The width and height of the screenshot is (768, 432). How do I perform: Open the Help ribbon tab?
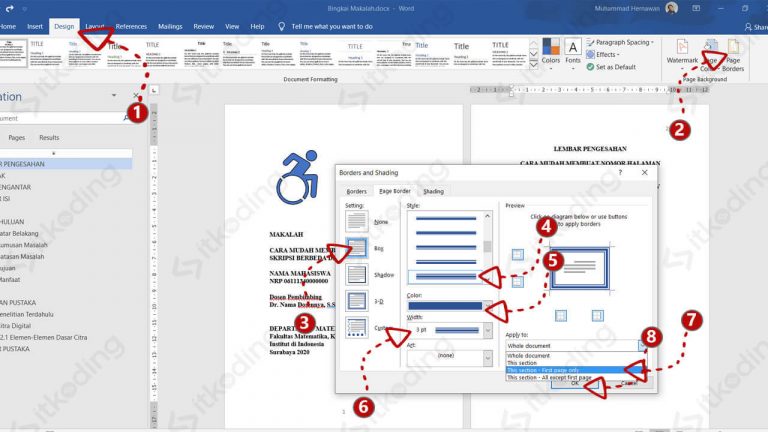(x=257, y=26)
